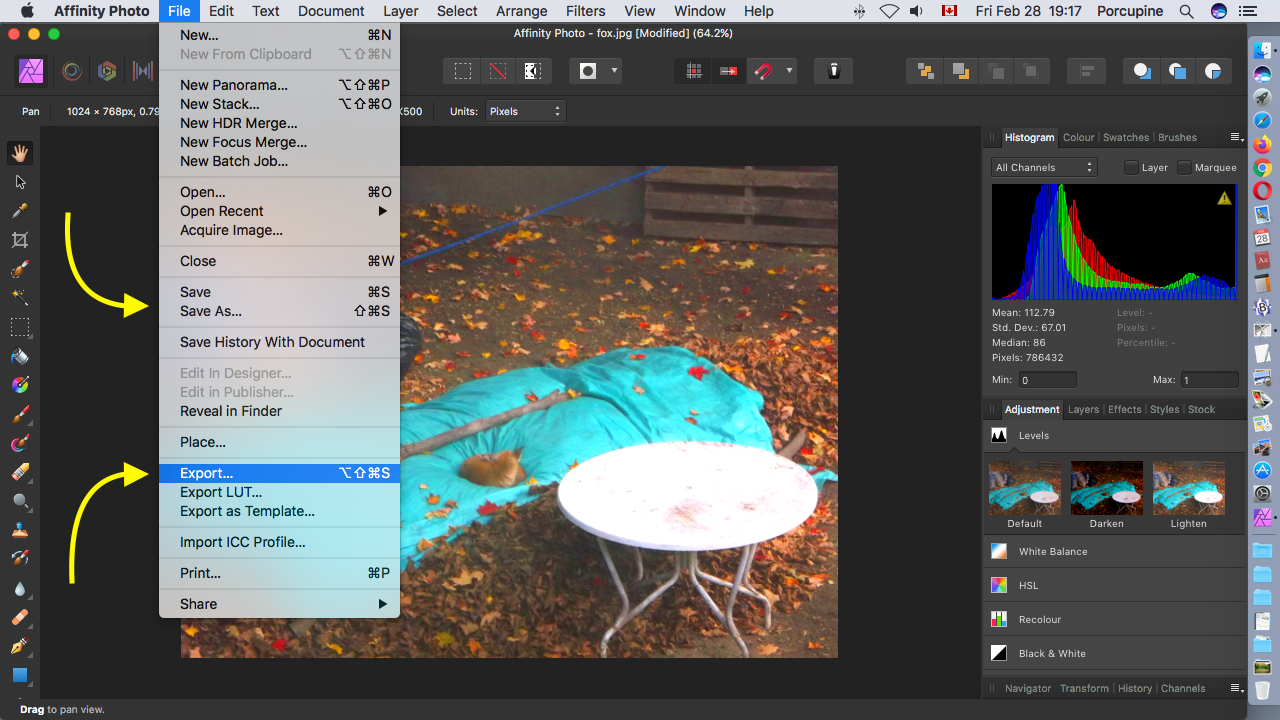The width and height of the screenshot is (1280, 720).
Task: Open the Snapping options dropdown arrow
Action: [789, 71]
